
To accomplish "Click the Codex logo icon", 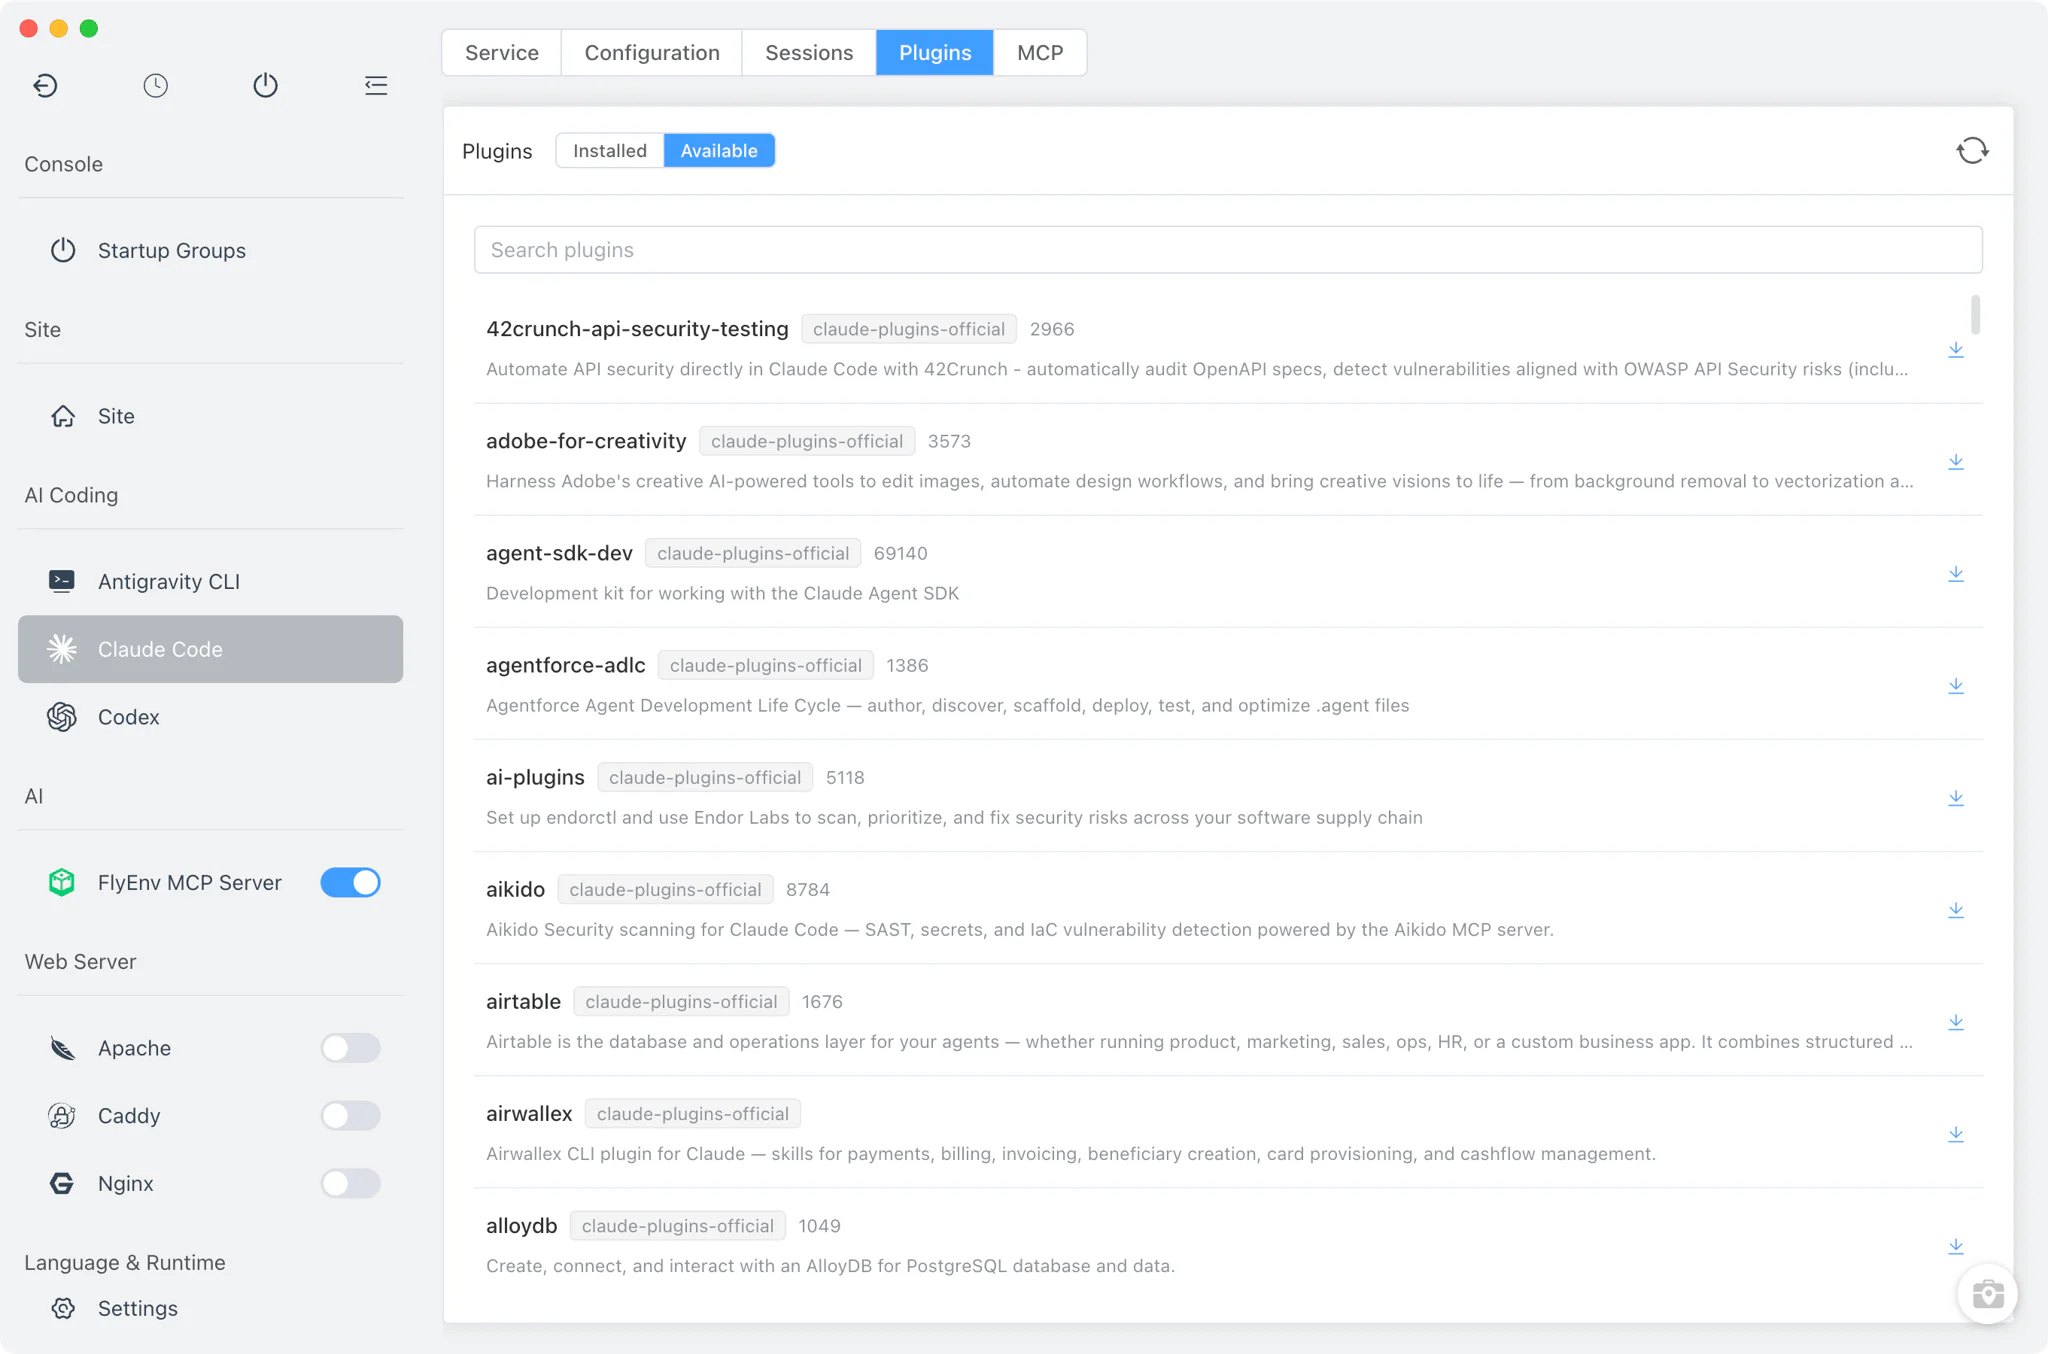I will tap(62, 717).
